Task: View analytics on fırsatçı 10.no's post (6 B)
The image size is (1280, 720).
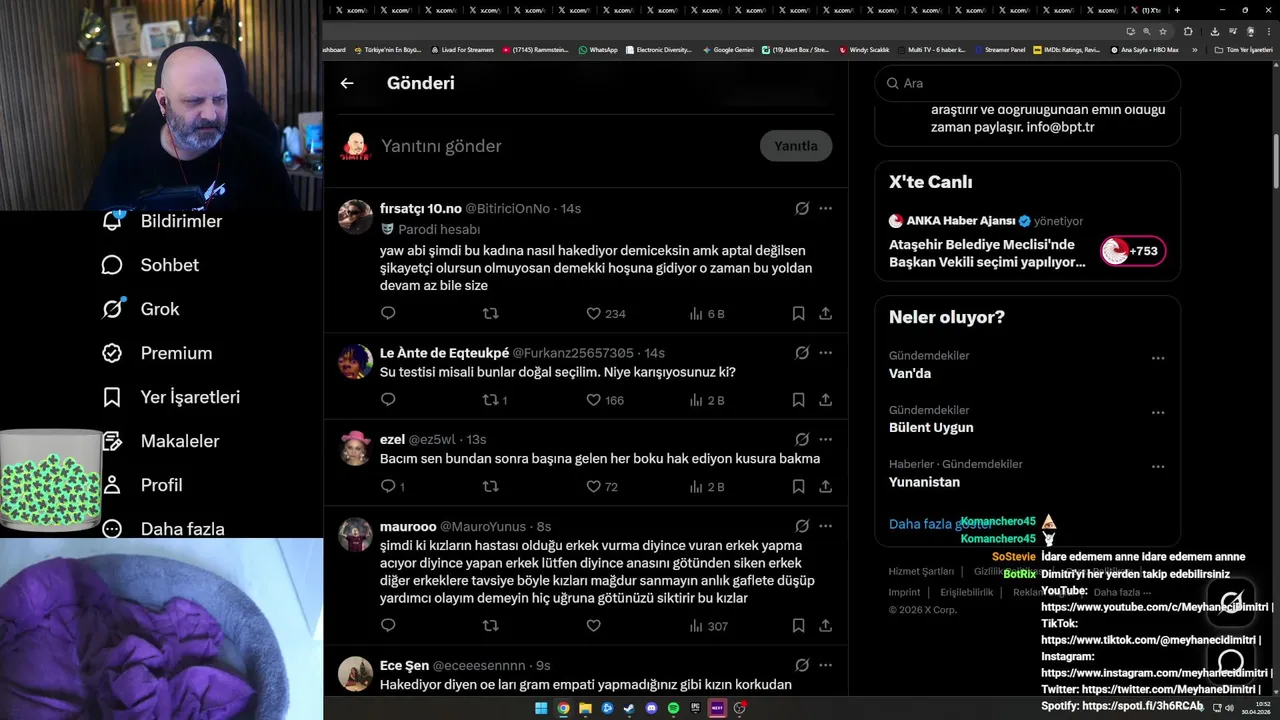Action: [706, 313]
